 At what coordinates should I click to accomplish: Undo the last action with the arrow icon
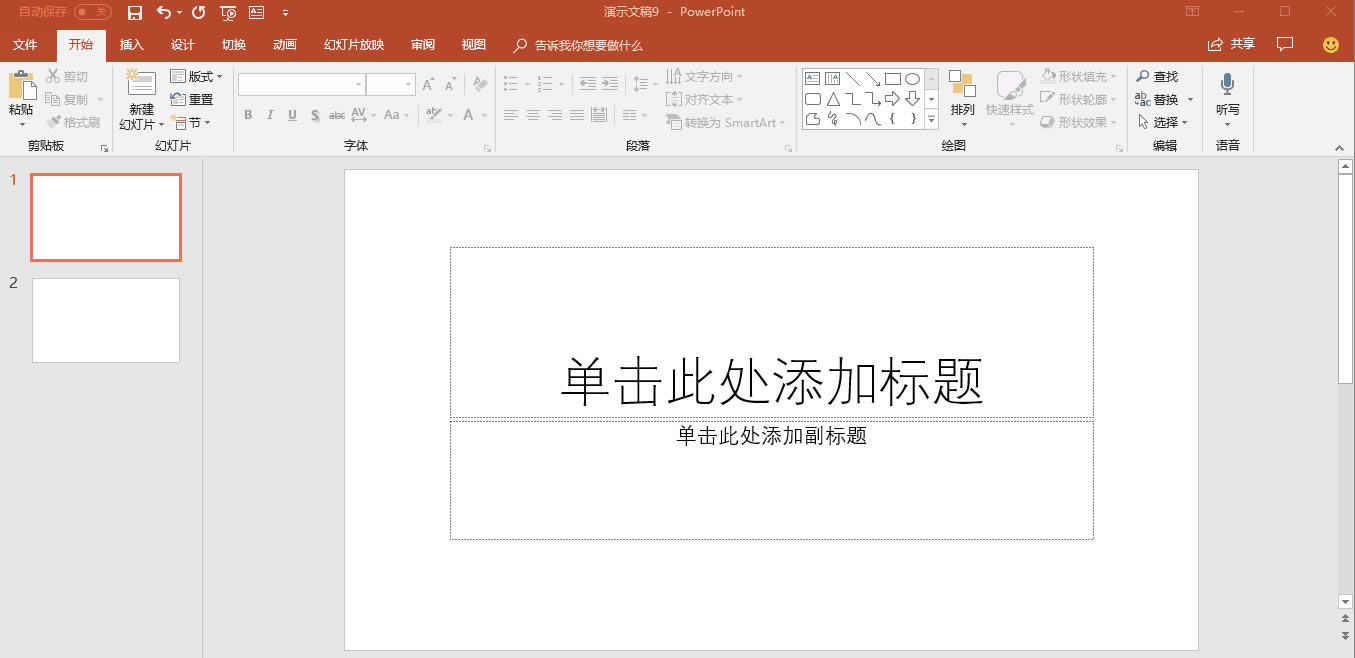pos(163,11)
